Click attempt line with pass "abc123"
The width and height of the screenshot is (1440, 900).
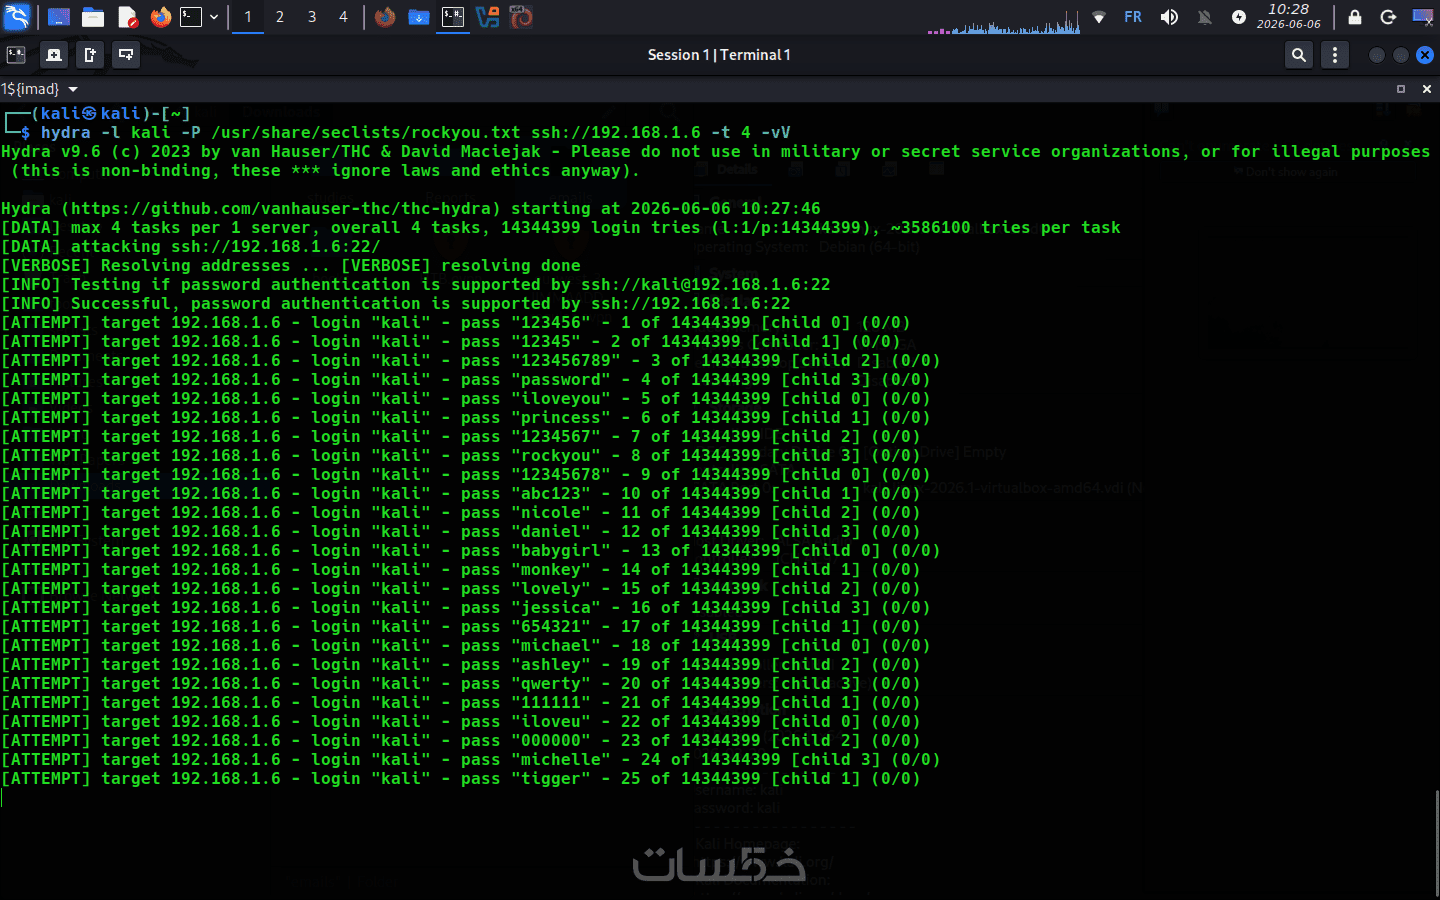click(x=461, y=494)
